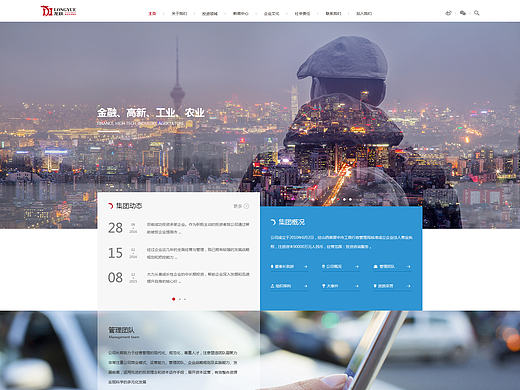
Task: Select the red first news pagination dot
Action: click(x=173, y=299)
